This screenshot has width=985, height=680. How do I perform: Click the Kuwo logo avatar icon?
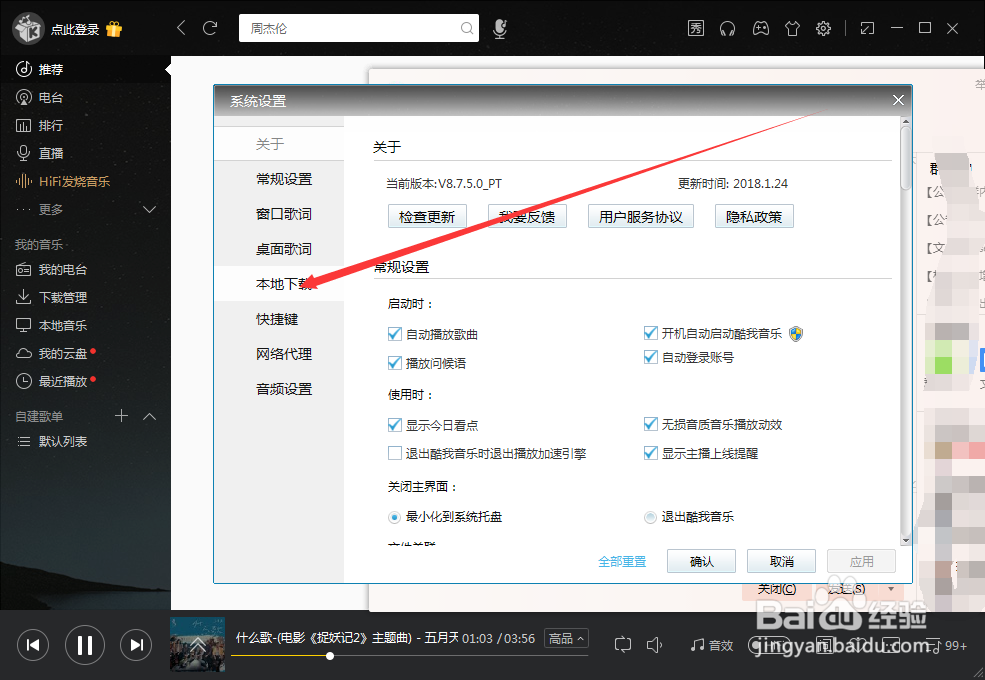point(28,28)
